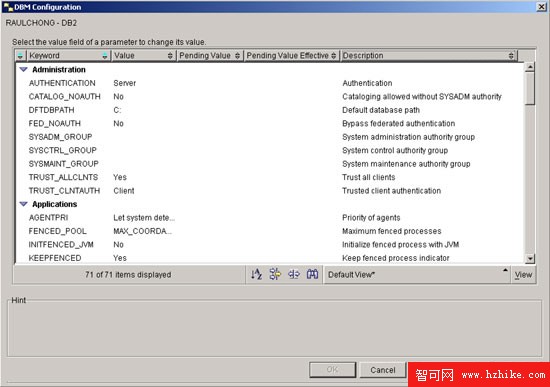Viewport: 550px width, 387px height.
Task: Click the FED_NOAUTH keyword
Action: coord(54,124)
